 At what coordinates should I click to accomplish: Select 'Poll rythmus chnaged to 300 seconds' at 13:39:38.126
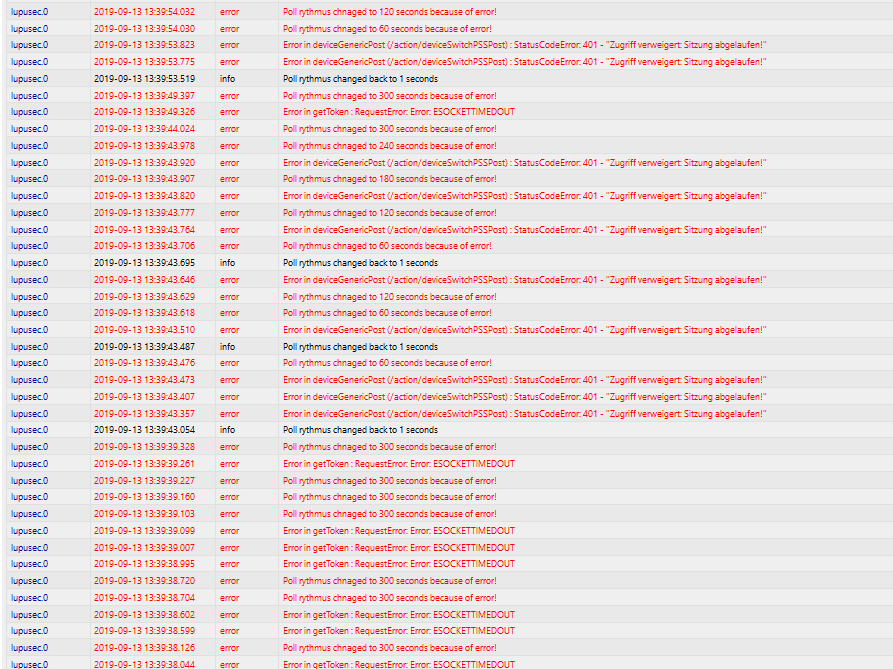point(390,648)
